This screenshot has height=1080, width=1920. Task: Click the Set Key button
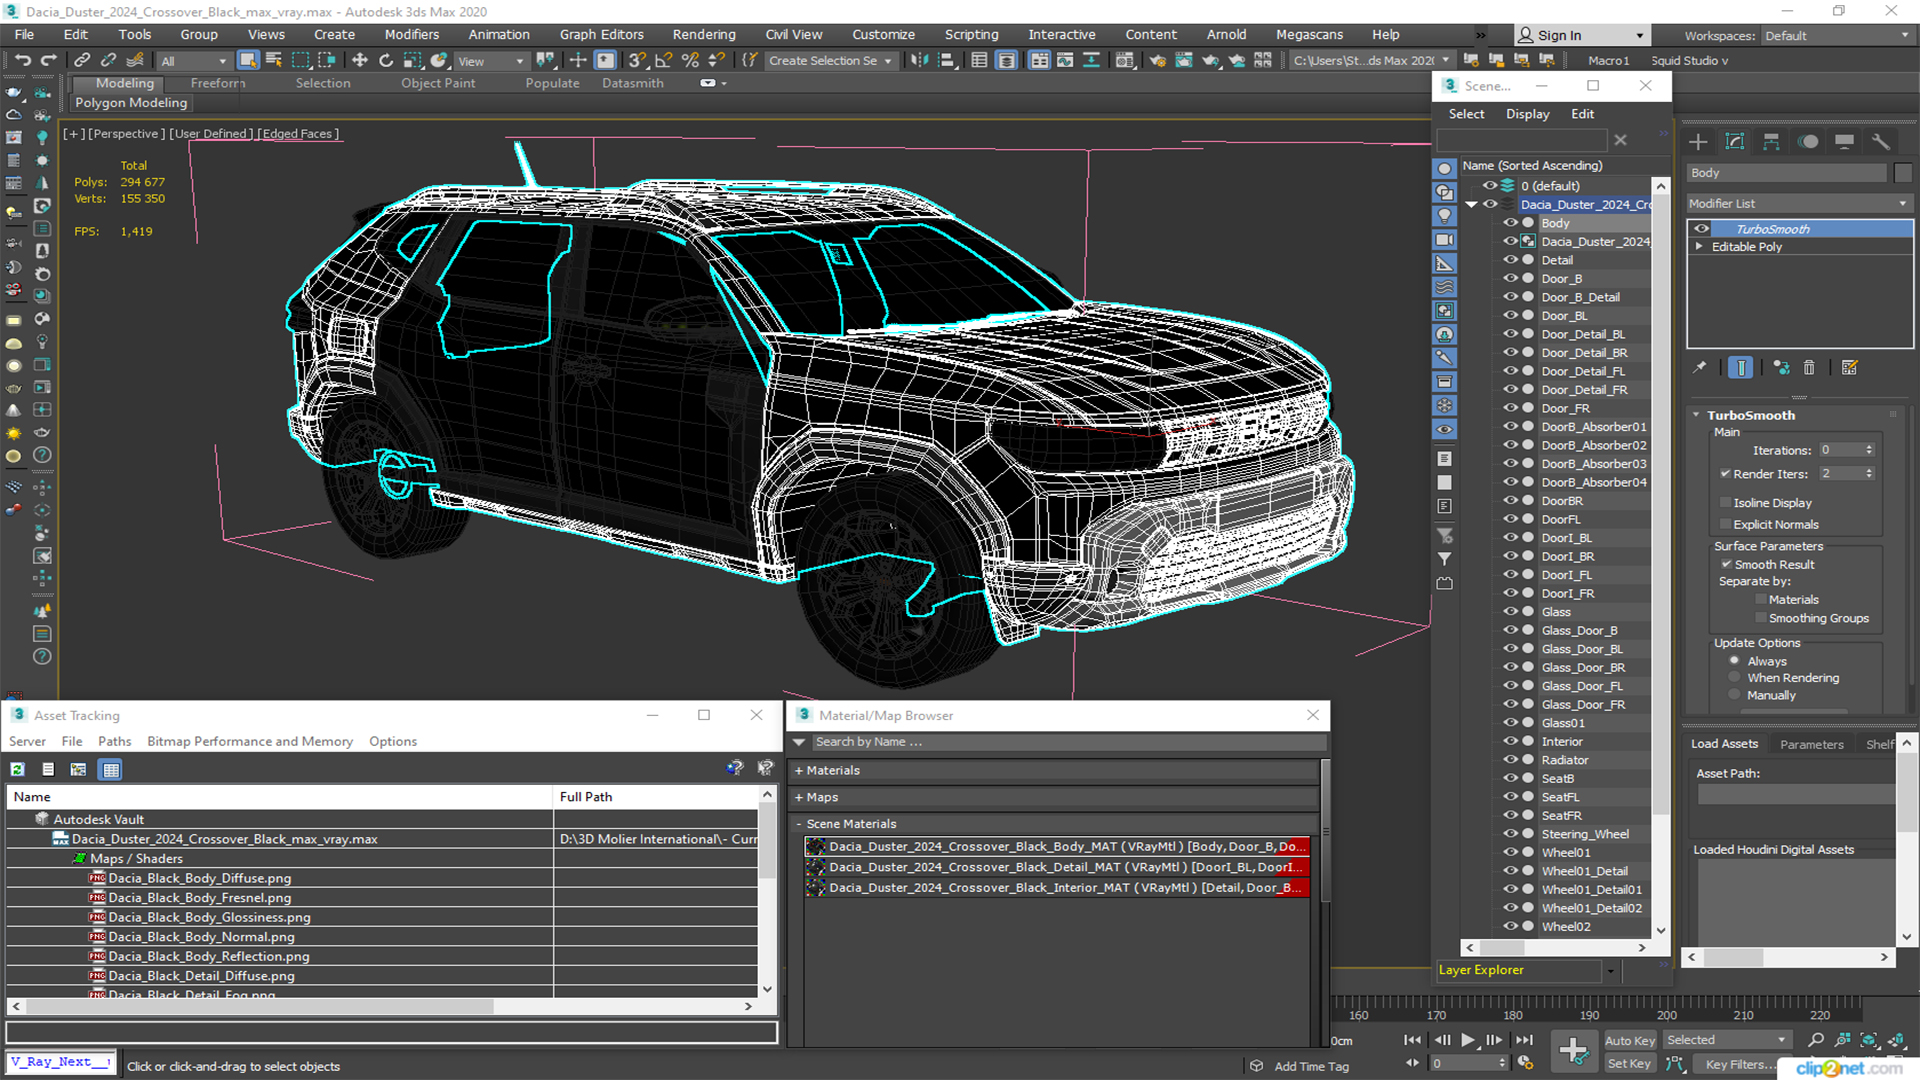(x=1629, y=1064)
